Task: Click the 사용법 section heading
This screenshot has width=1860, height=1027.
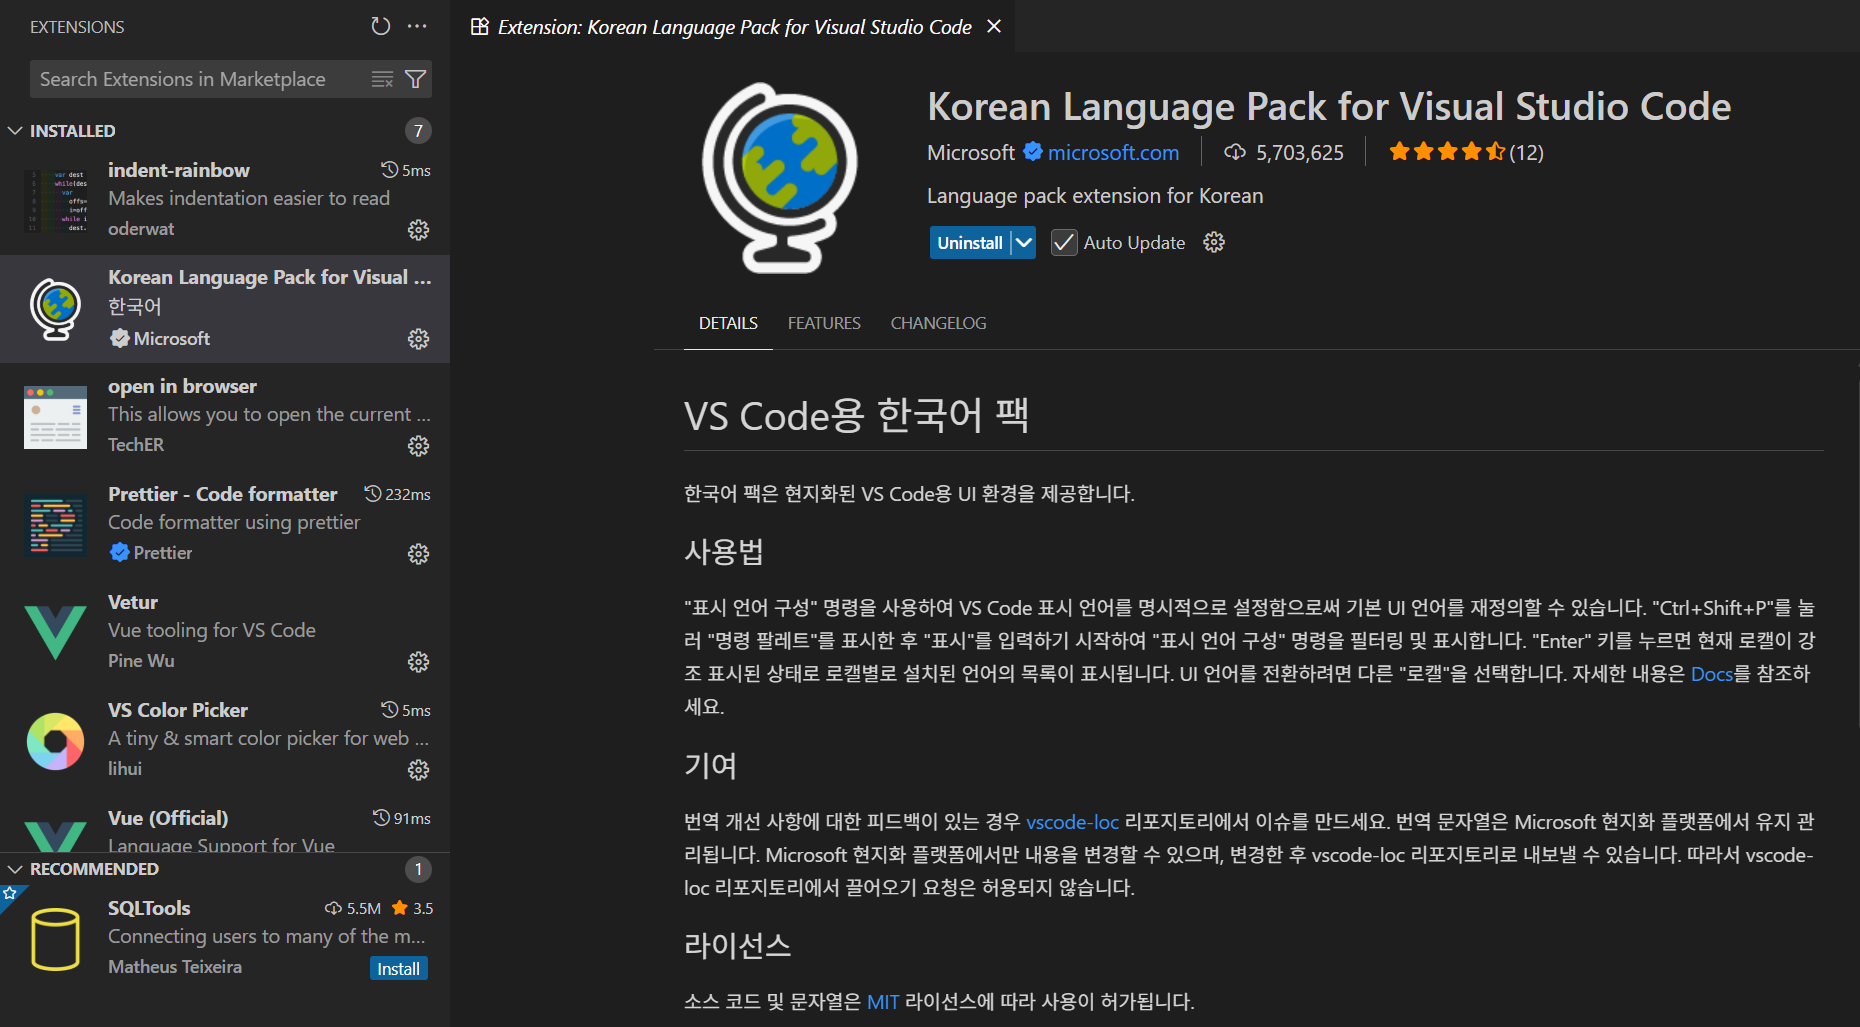Action: click(x=724, y=552)
